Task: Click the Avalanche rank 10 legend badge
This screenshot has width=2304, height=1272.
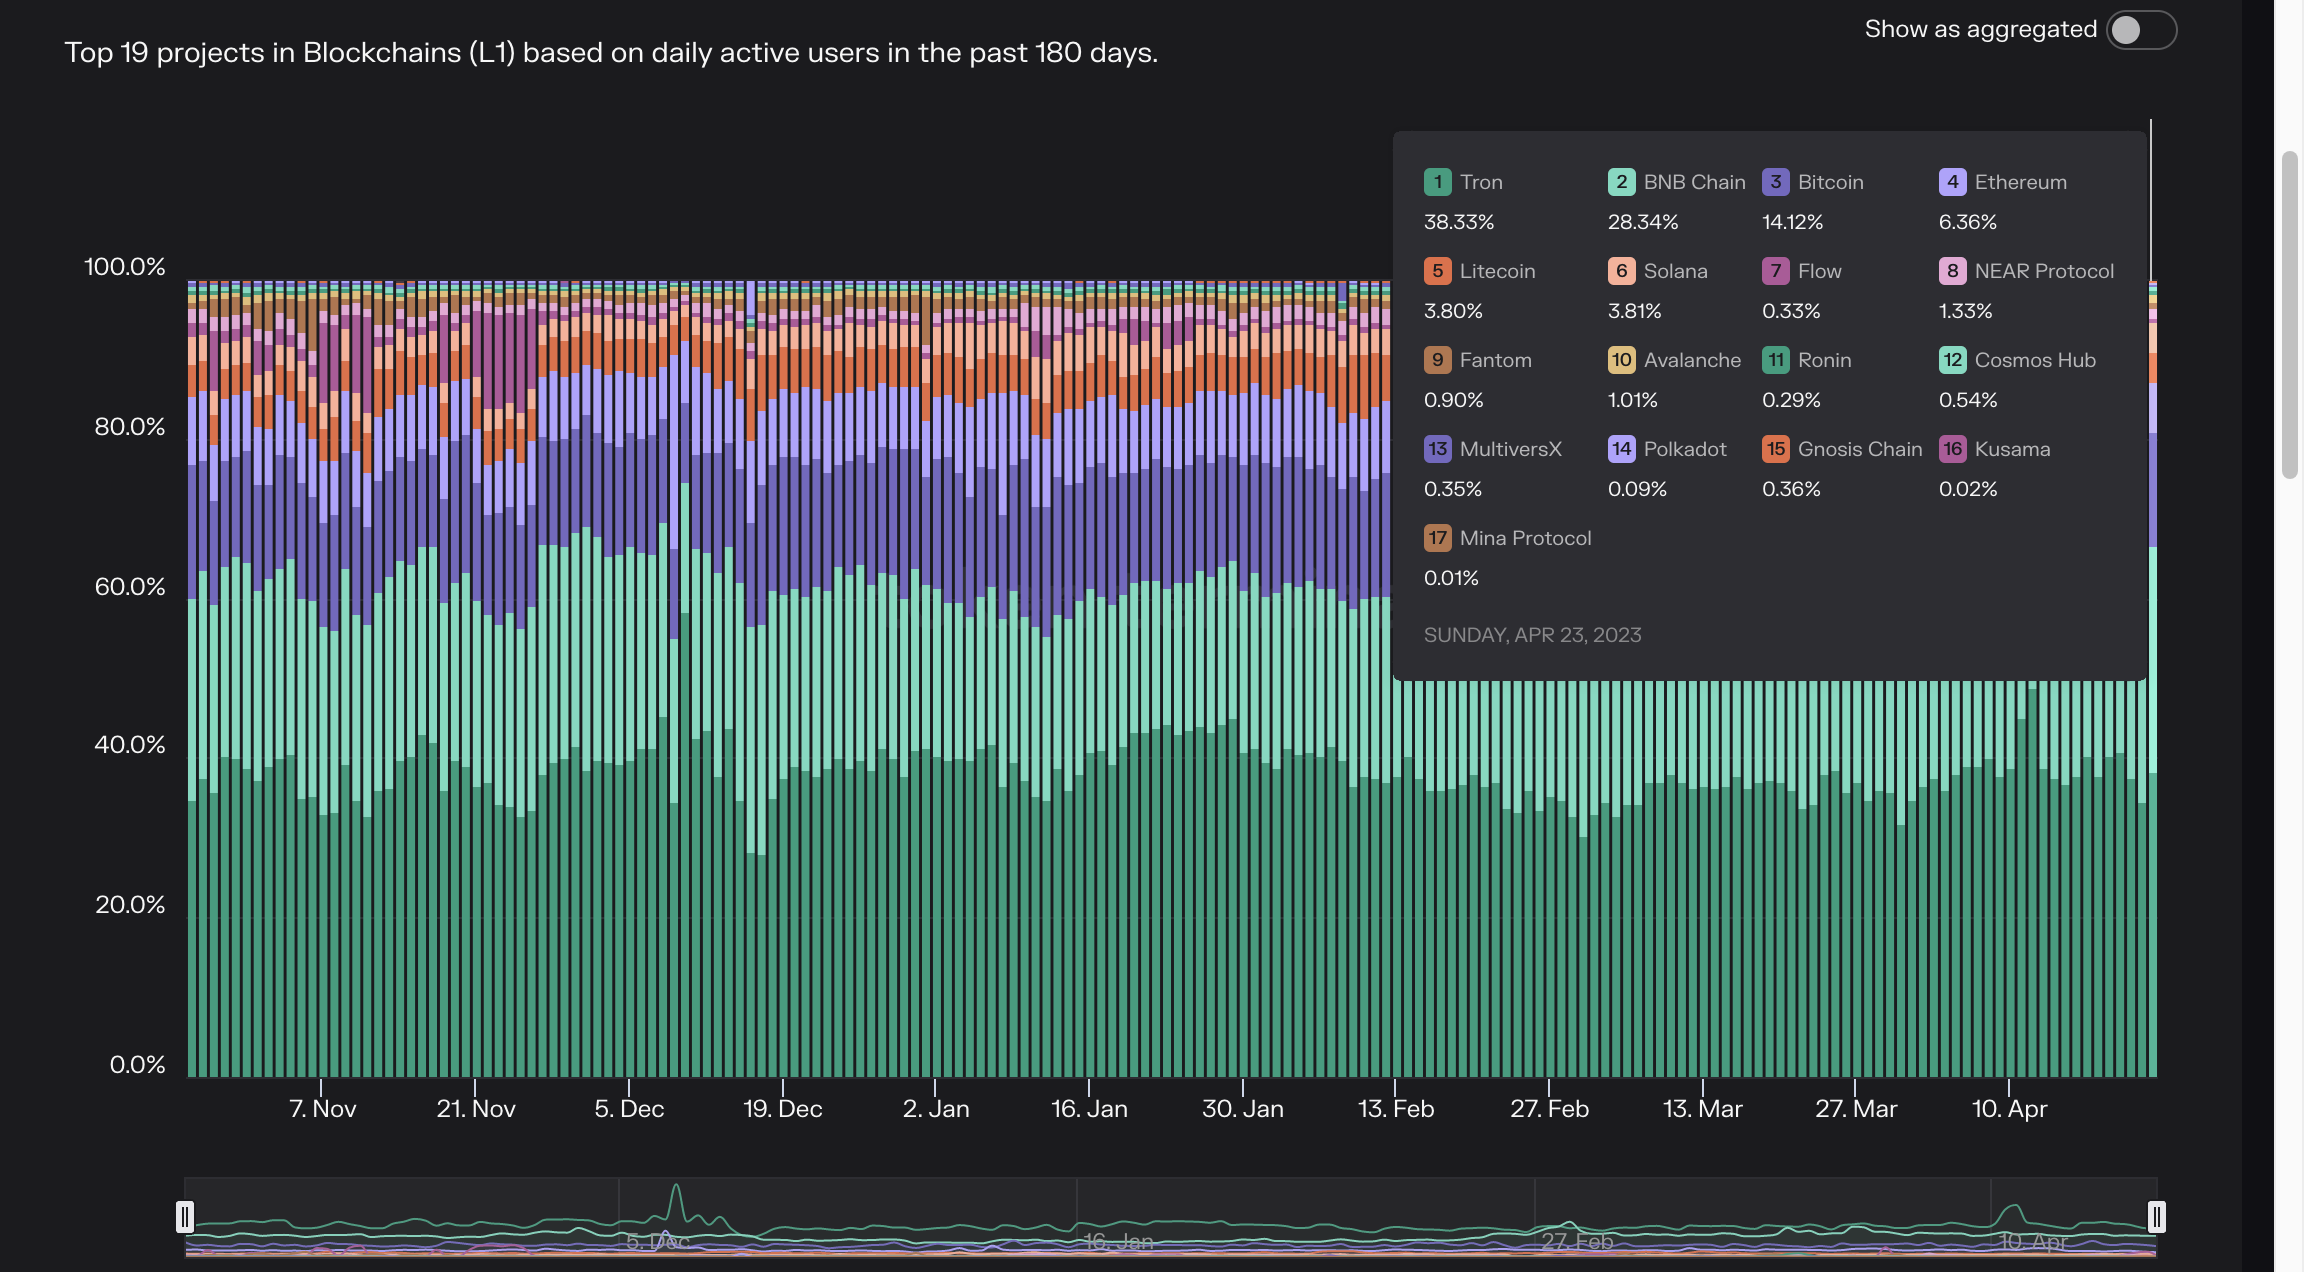Action: coord(1621,360)
